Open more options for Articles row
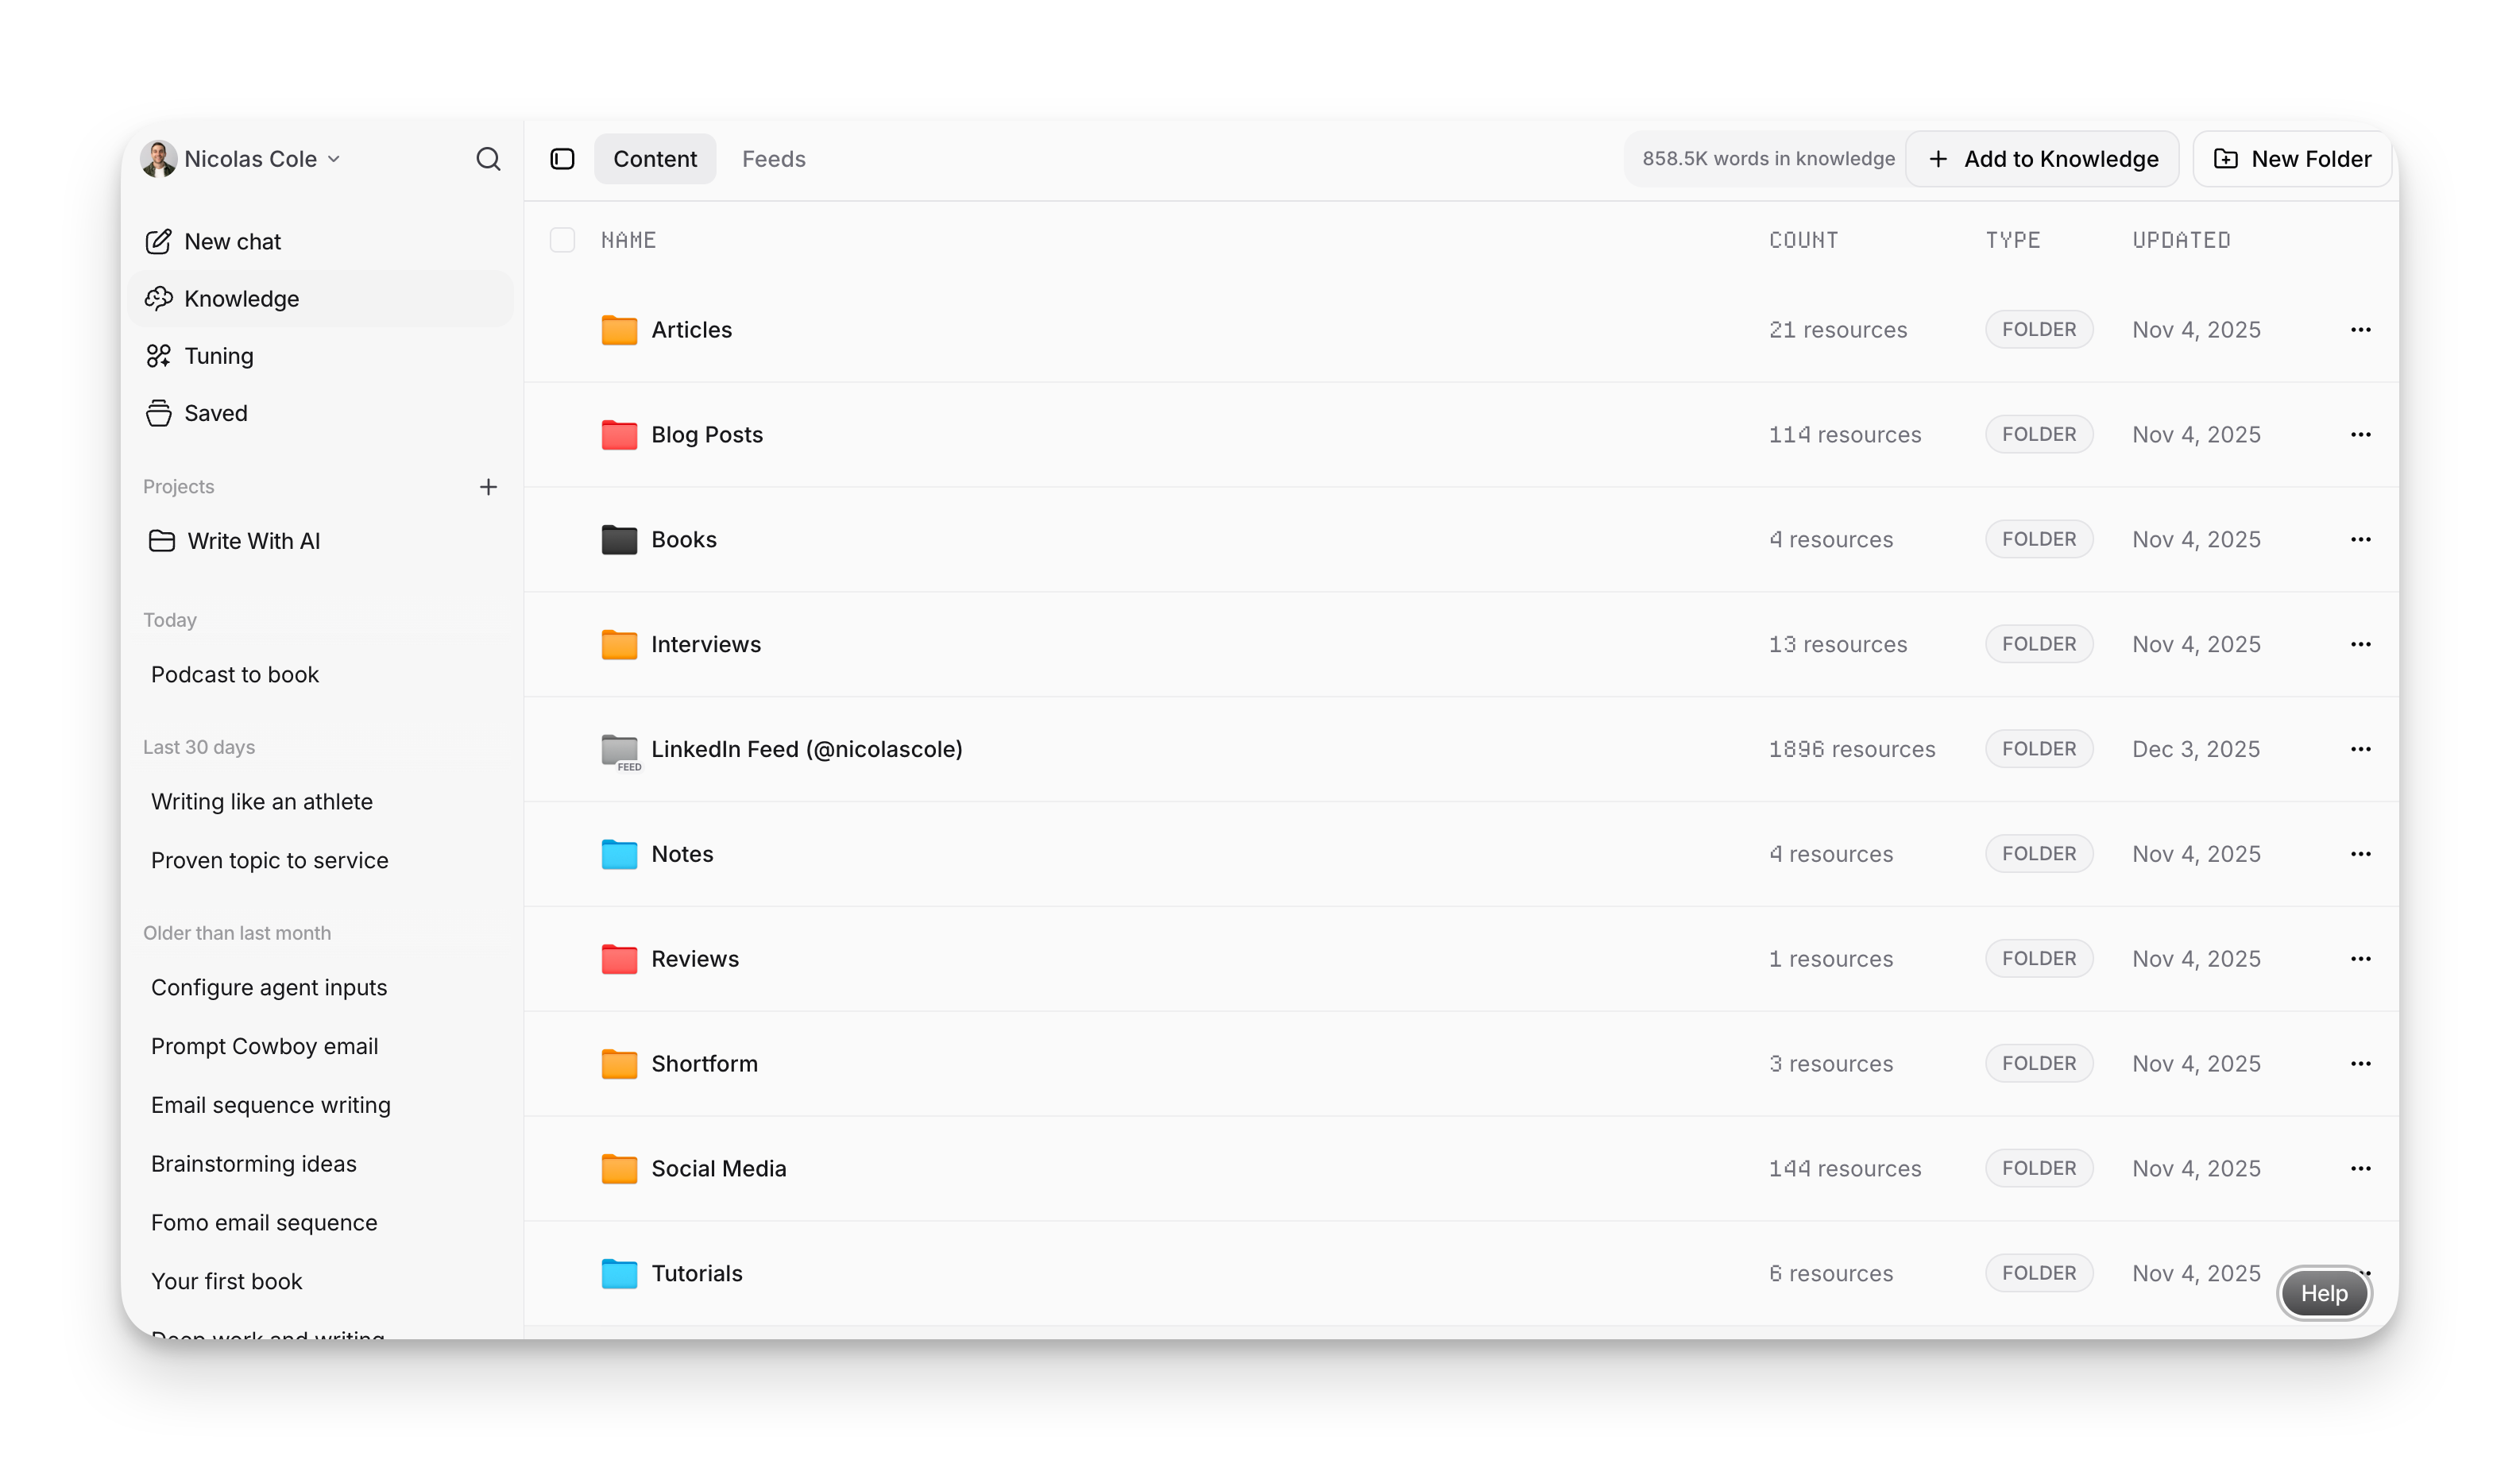Viewport: 2520px width, 1460px height. [2360, 330]
